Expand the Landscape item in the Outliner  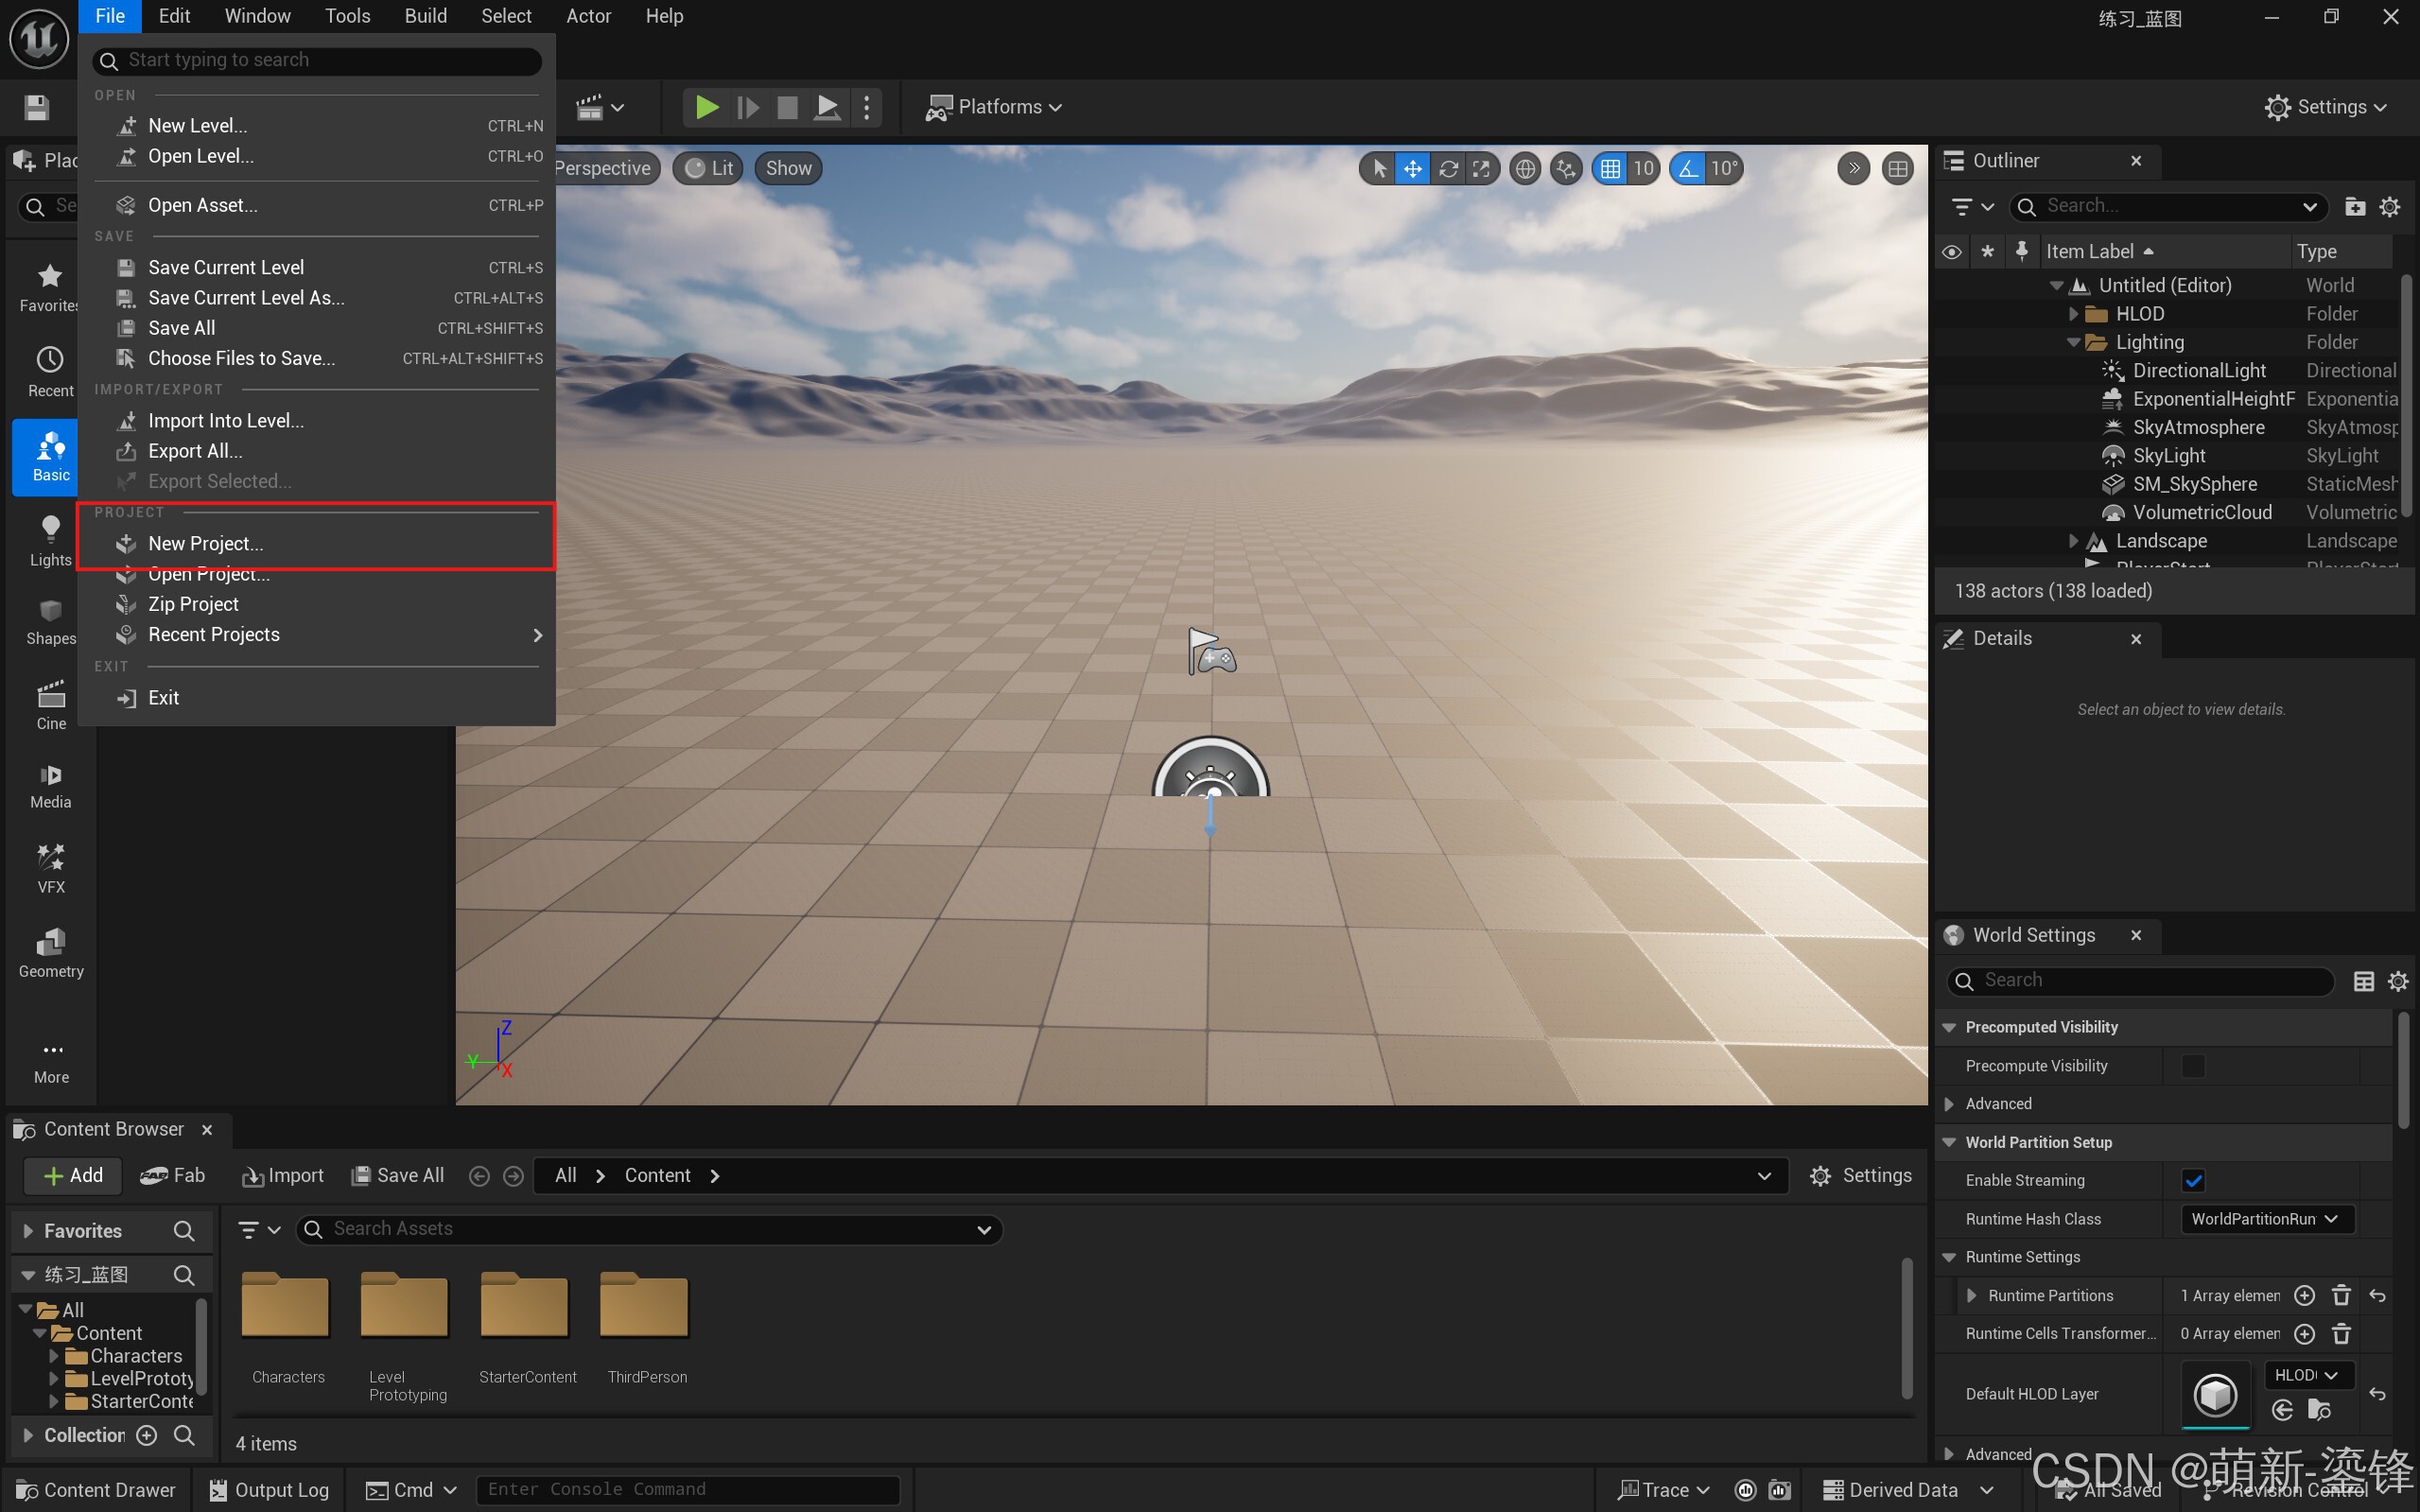click(2073, 541)
